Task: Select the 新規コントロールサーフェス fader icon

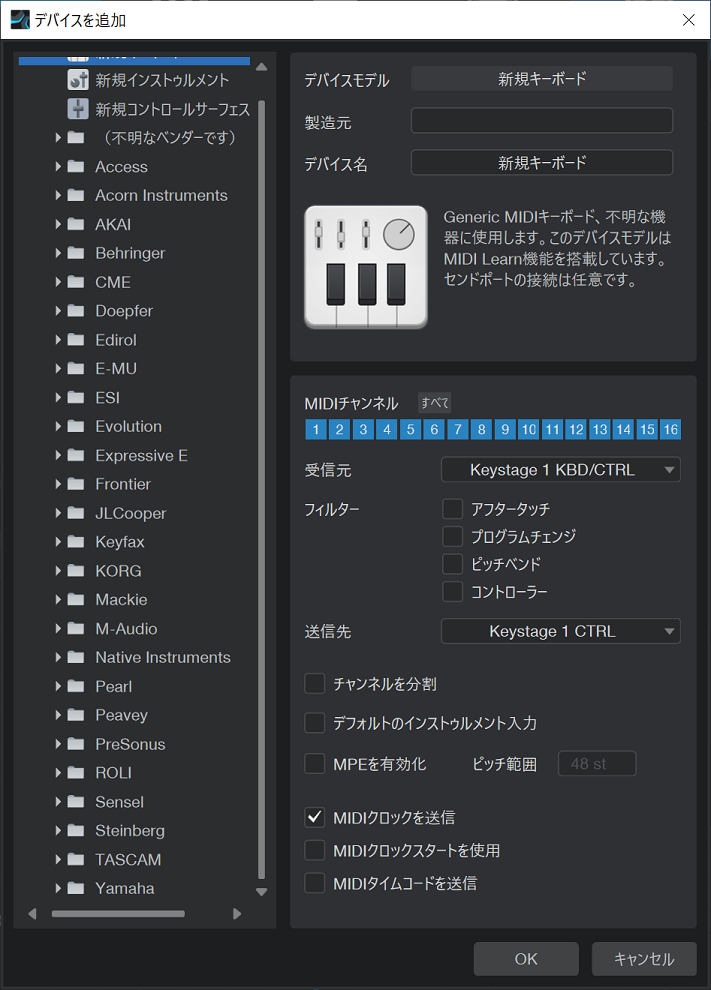Action: (78, 109)
